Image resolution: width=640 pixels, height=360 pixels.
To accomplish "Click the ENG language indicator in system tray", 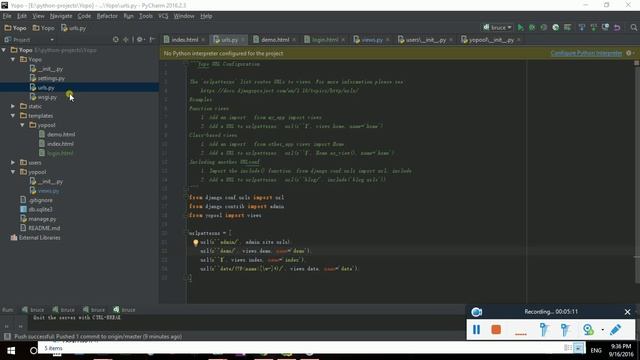I will (596, 350).
